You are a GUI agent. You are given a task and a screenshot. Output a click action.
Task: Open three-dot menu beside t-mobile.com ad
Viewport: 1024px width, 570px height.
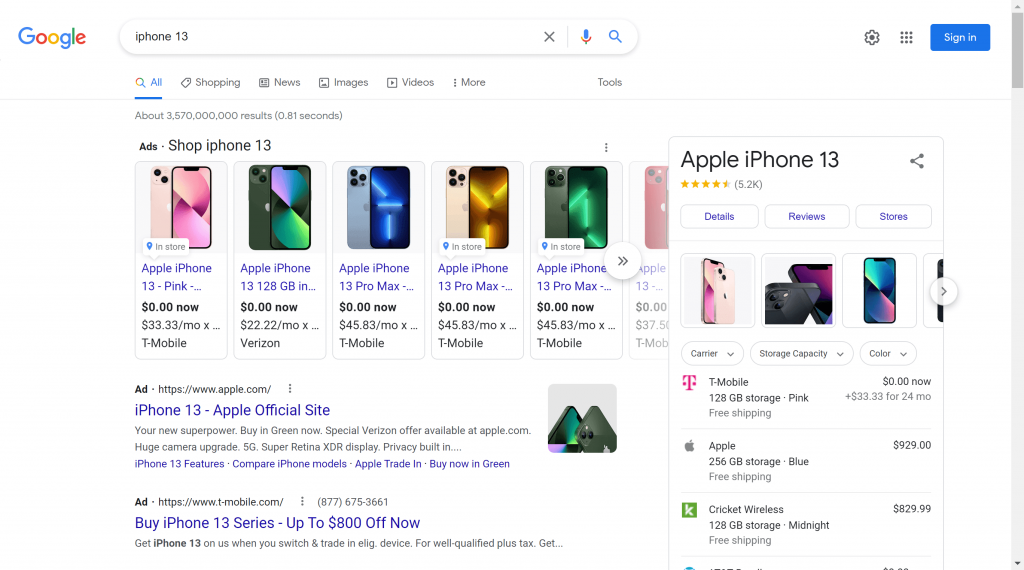click(302, 501)
